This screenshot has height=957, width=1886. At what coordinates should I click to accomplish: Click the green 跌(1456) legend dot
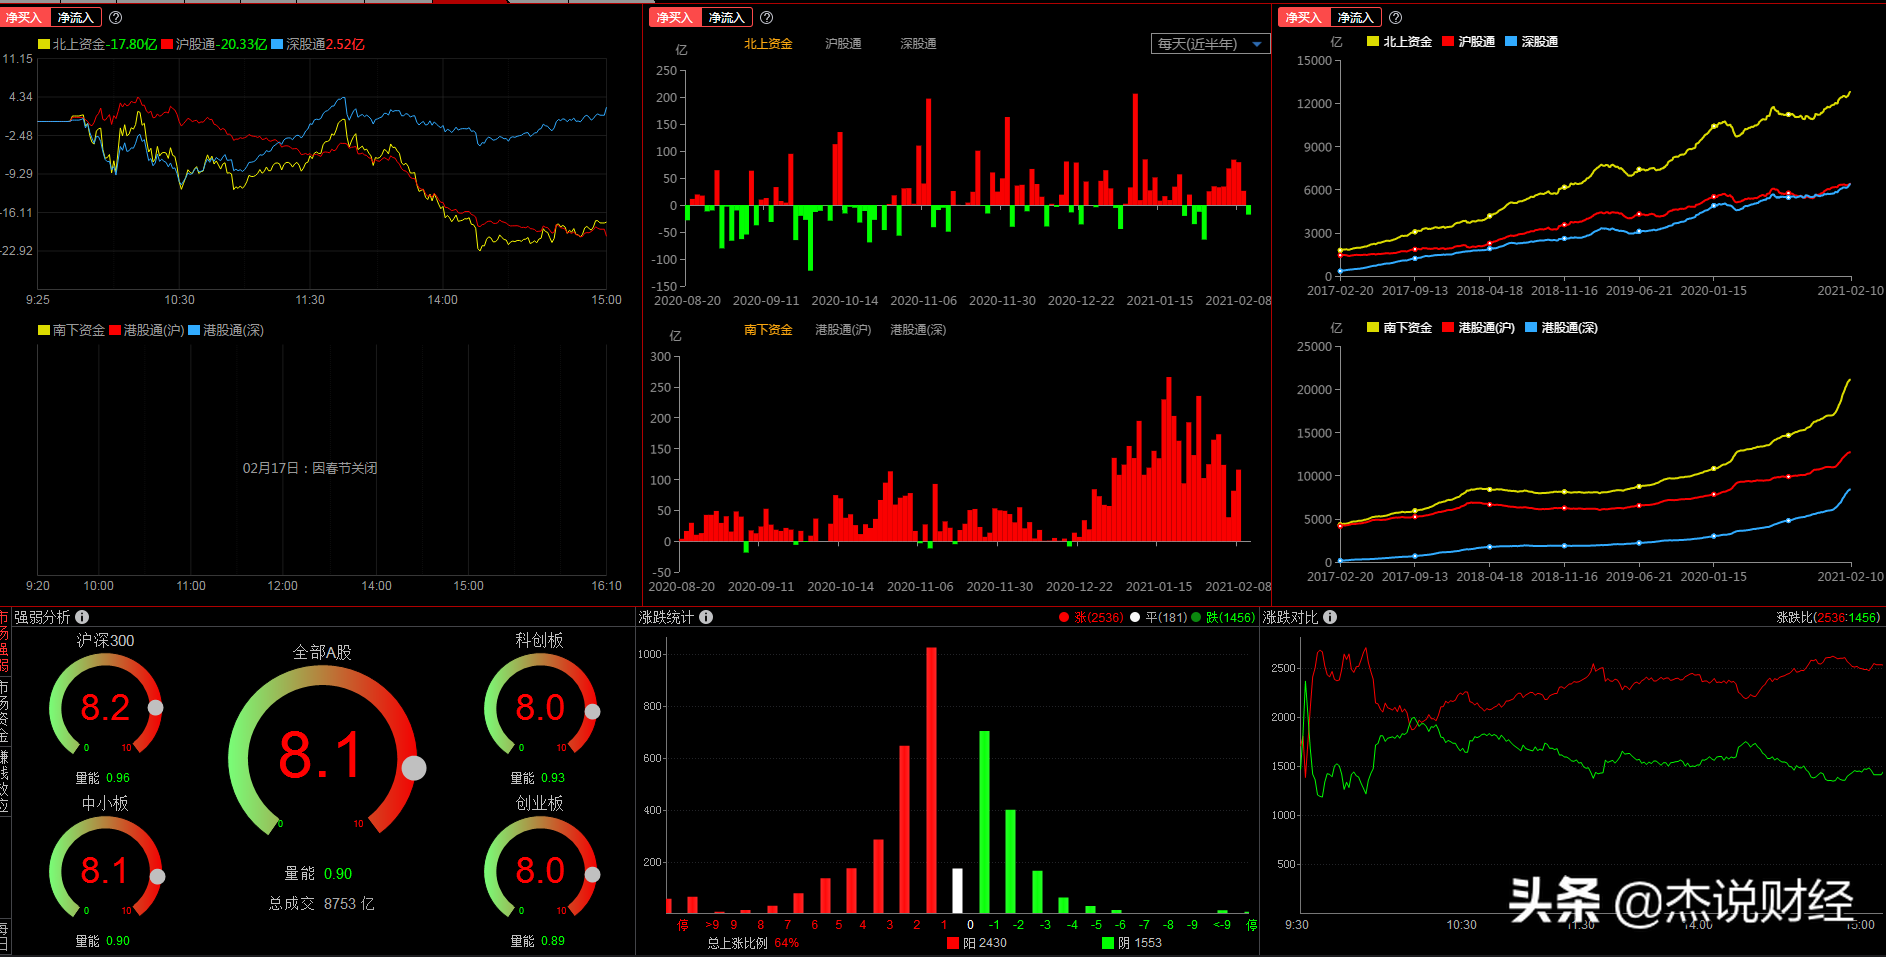(x=1196, y=617)
